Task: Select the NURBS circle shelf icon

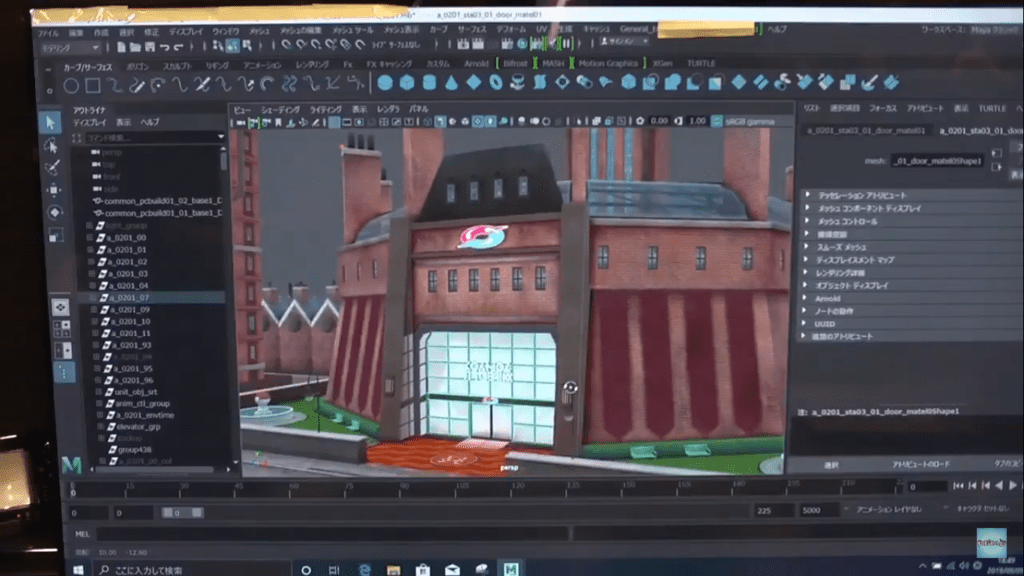Action: point(71,85)
